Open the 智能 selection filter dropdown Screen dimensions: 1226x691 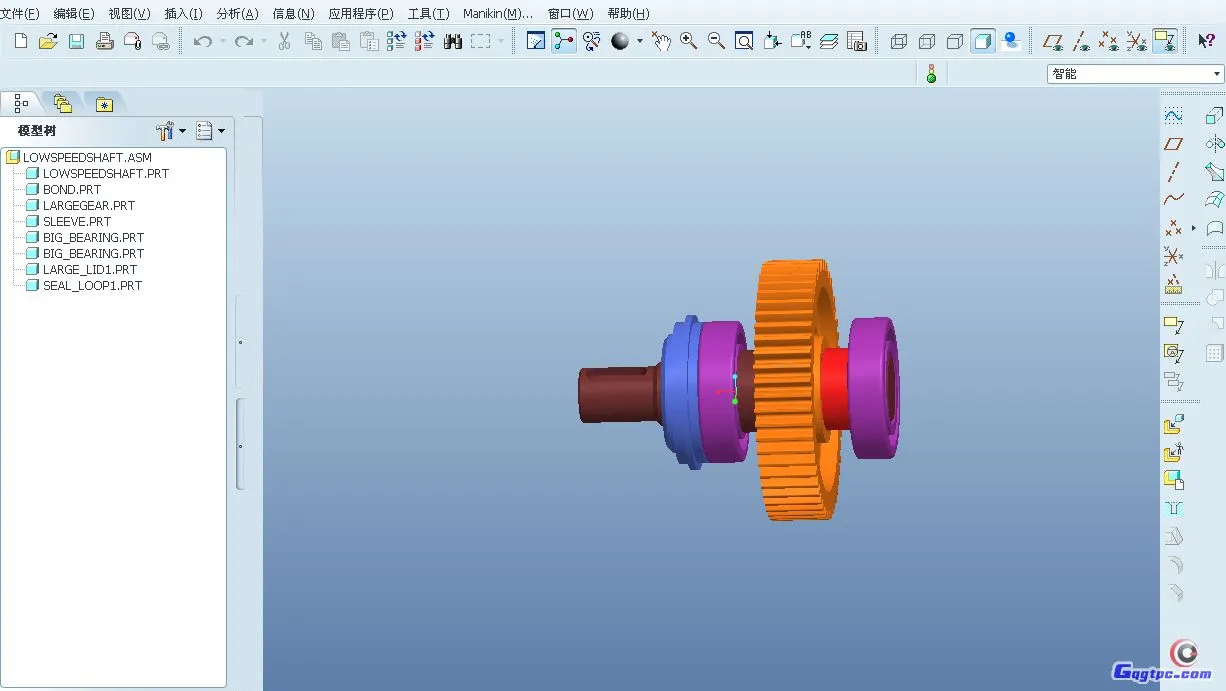pyautogui.click(x=1134, y=74)
